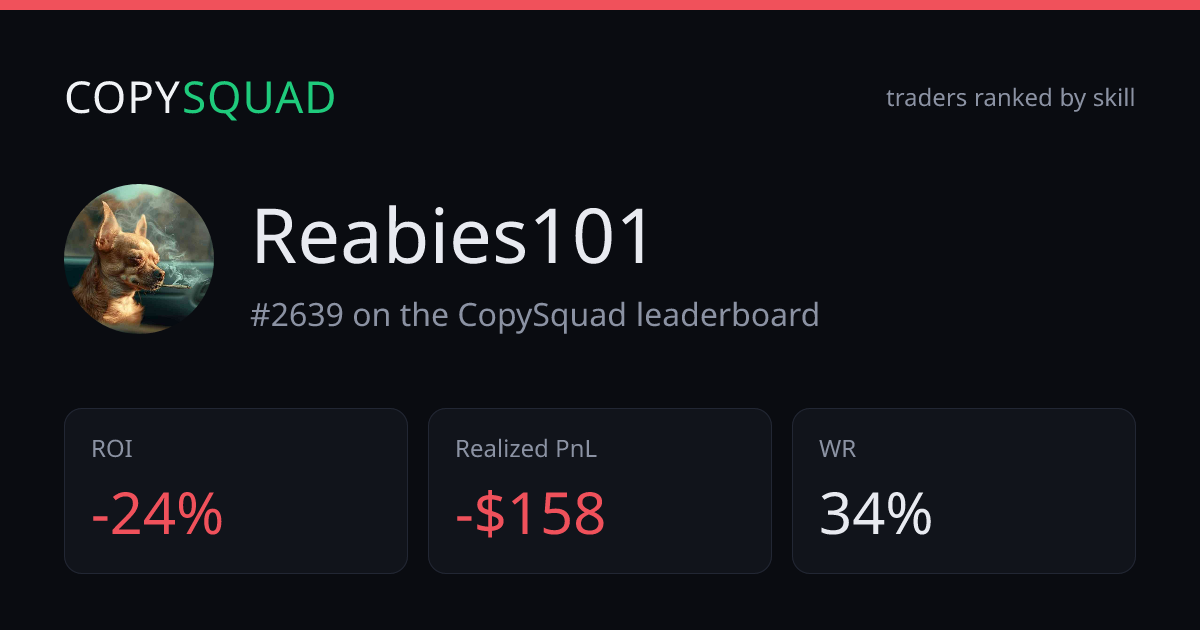Select the -$158 realized PnL value

(530, 514)
